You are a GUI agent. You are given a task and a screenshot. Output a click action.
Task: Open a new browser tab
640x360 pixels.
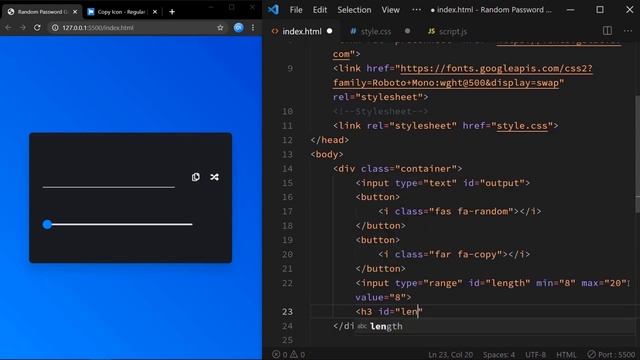(x=172, y=11)
